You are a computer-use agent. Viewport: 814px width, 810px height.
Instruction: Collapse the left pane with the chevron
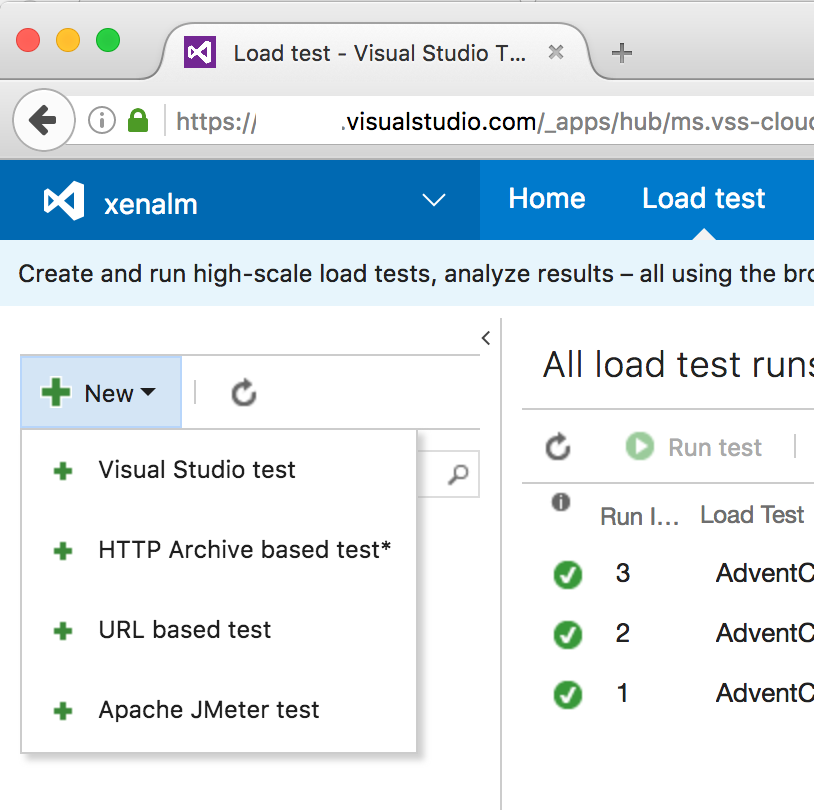486,338
